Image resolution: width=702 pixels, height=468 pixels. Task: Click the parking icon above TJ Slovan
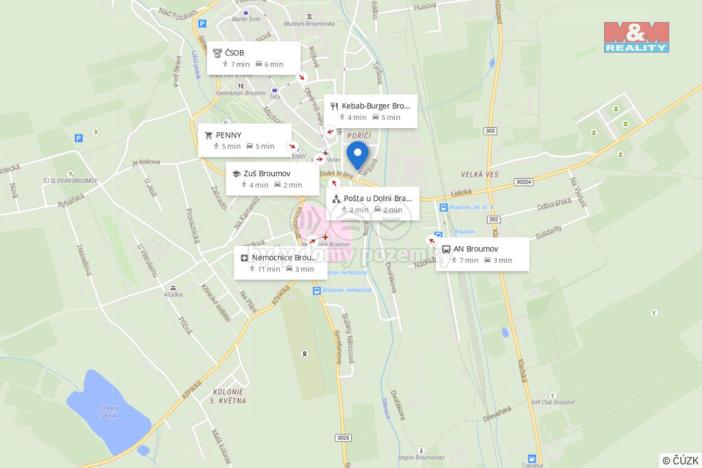coord(79,138)
